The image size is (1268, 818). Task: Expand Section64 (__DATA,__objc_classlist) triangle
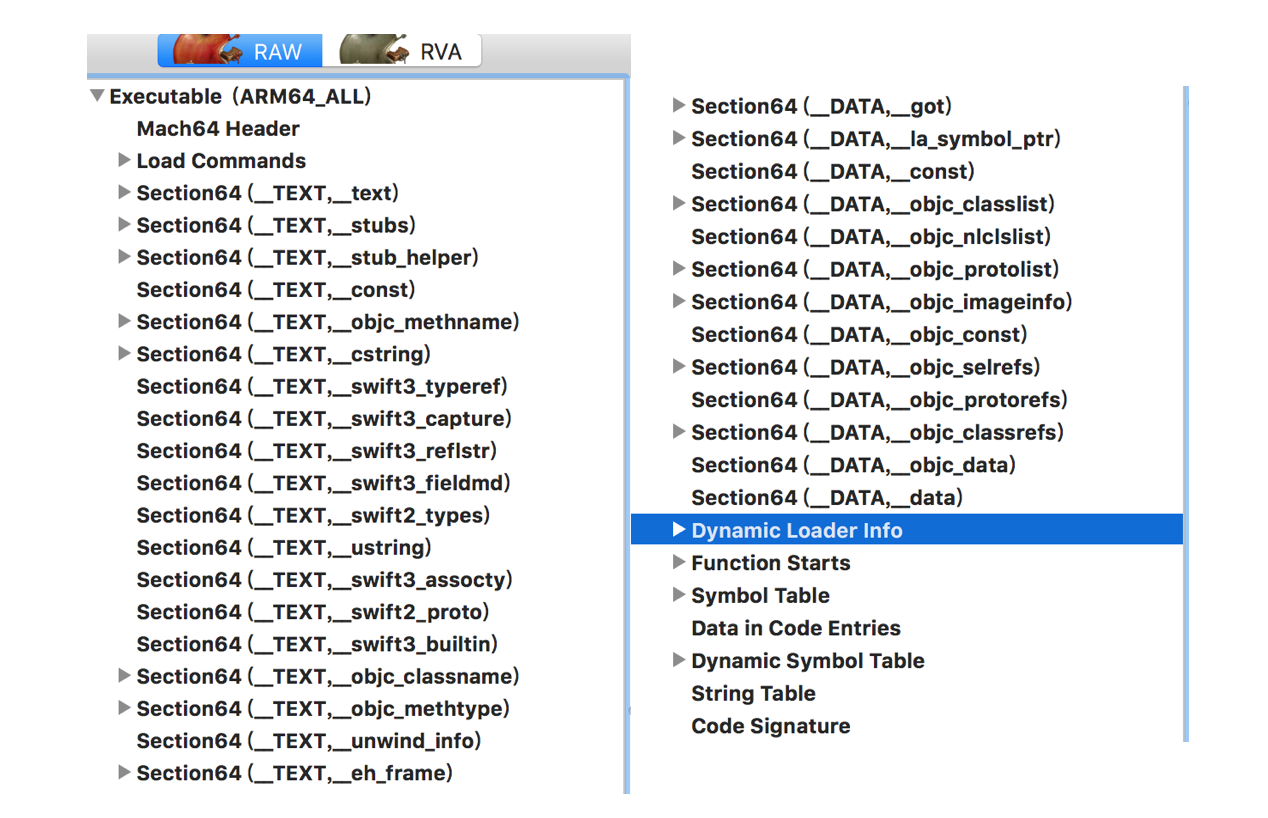679,204
